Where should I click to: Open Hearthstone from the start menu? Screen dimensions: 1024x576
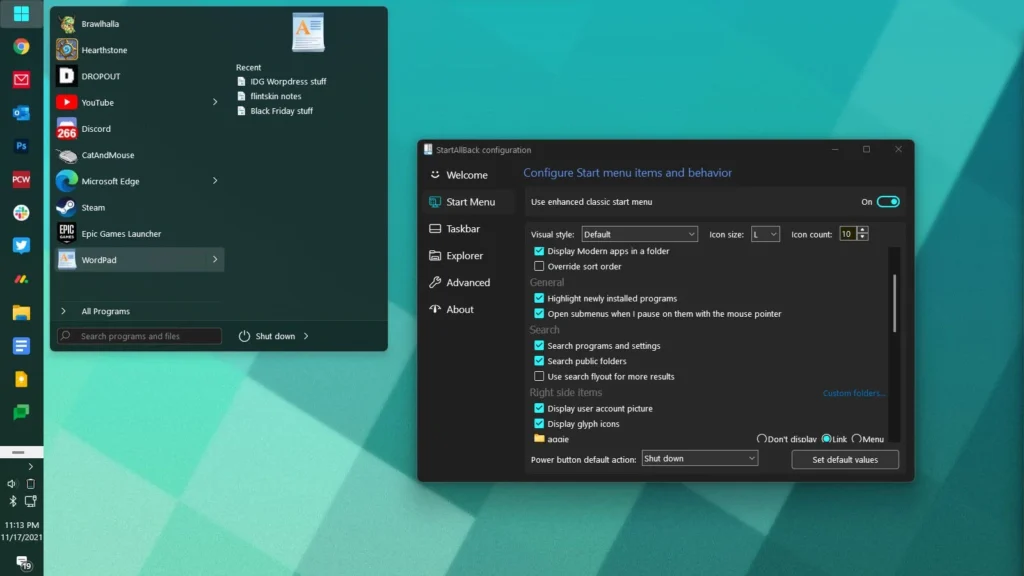104,50
